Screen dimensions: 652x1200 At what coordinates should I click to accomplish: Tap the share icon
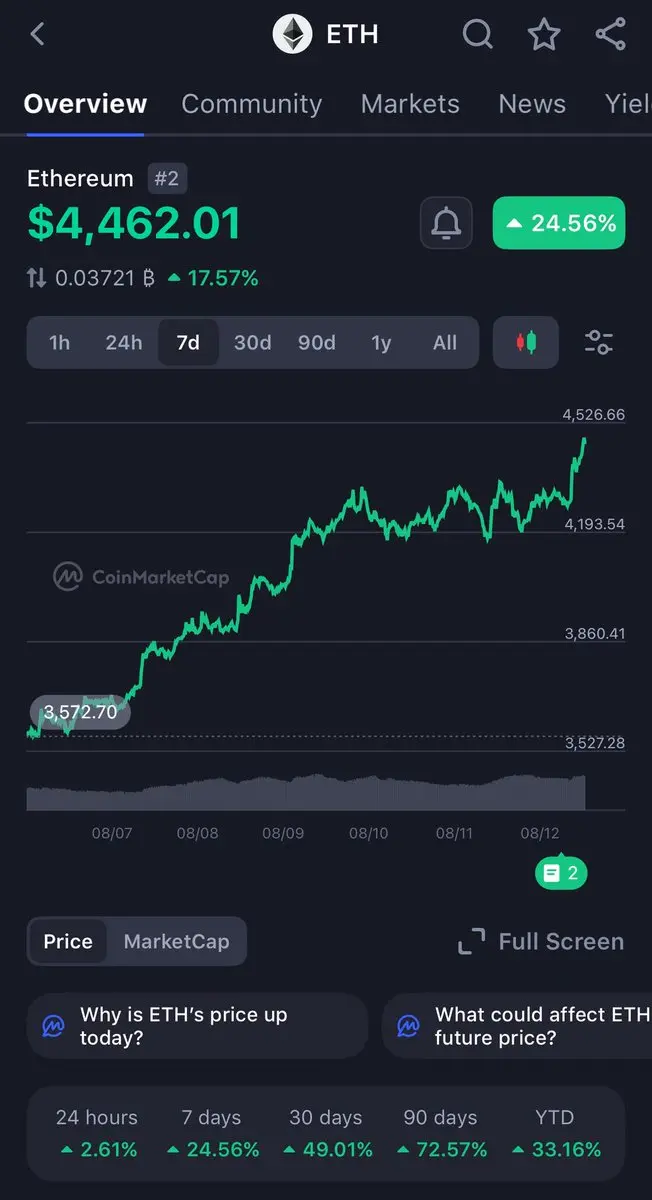click(610, 34)
